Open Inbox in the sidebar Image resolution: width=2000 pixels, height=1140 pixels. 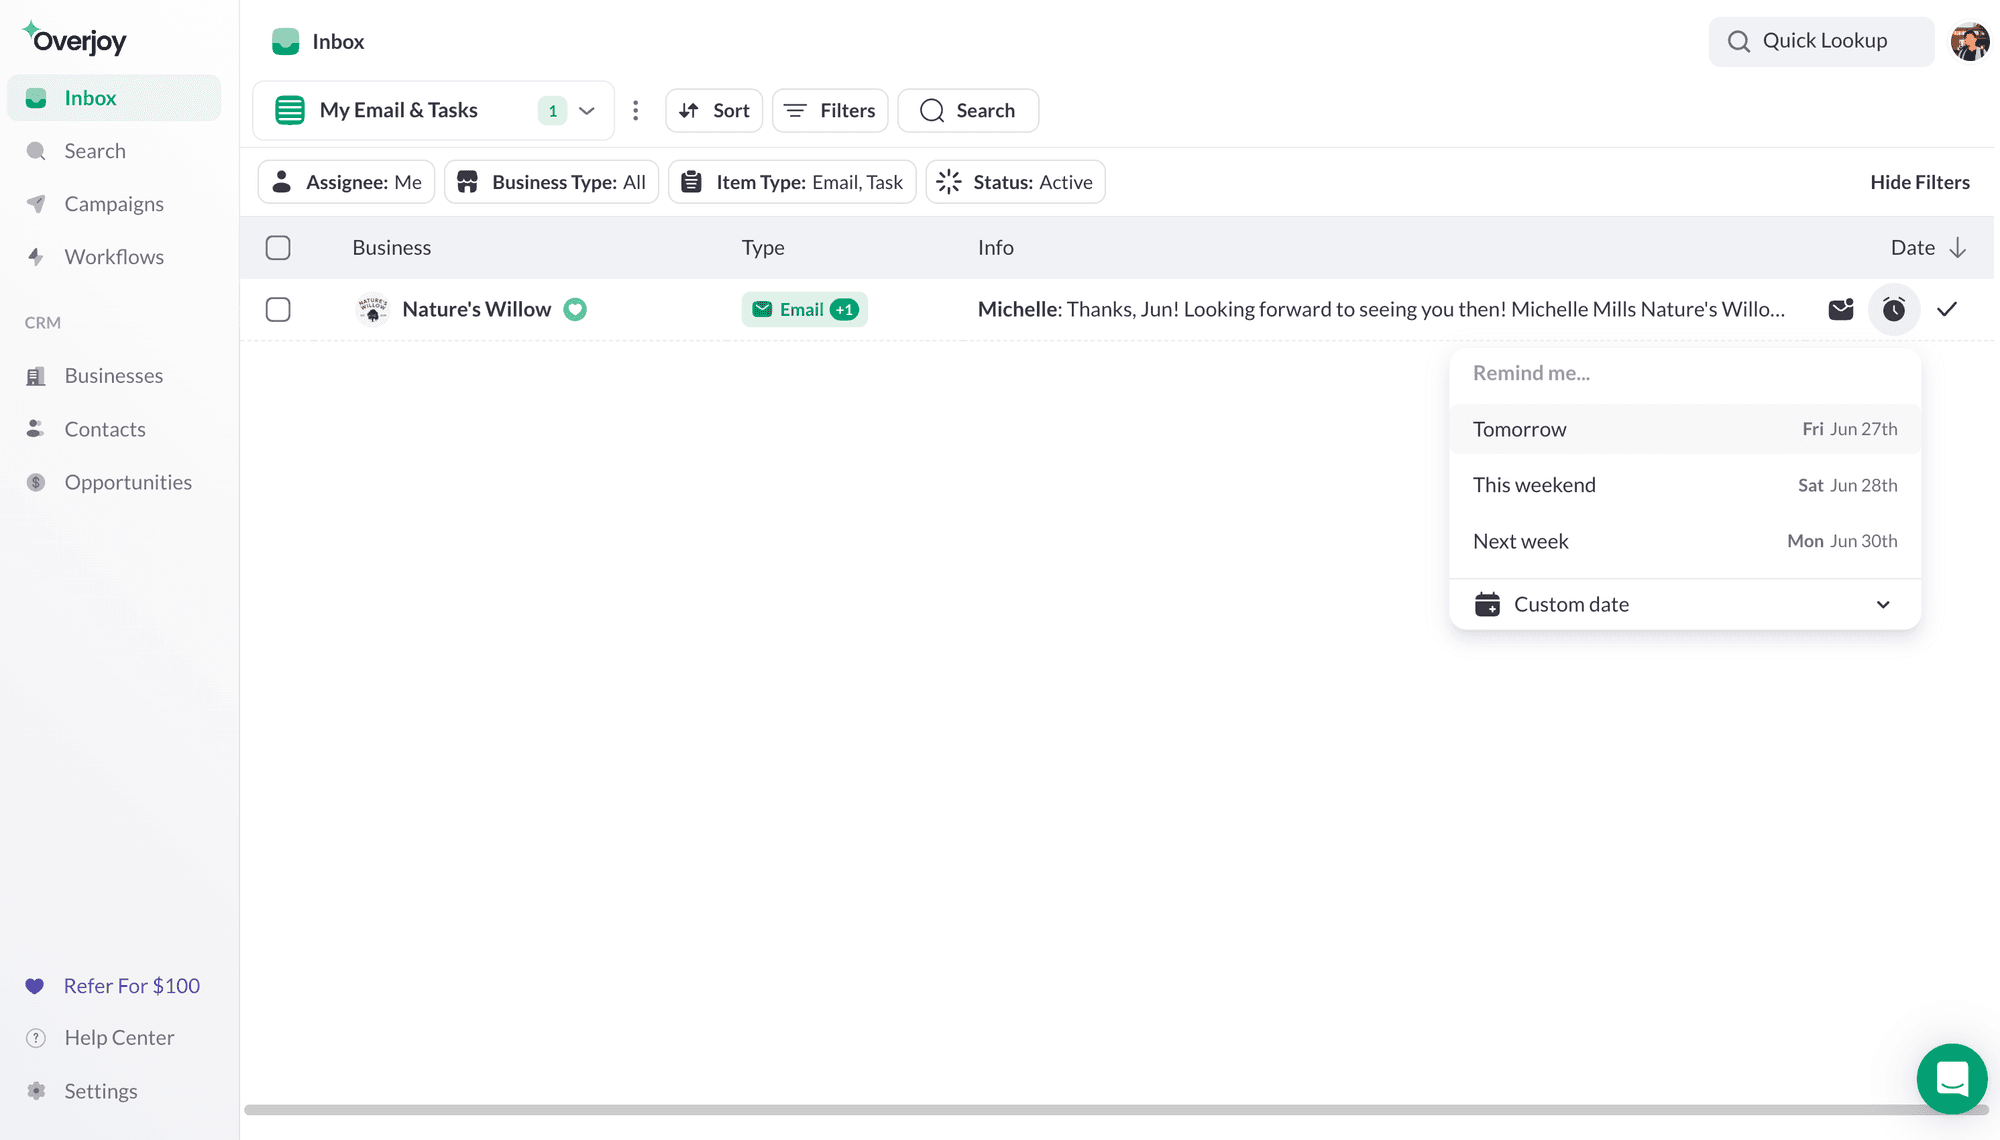(114, 98)
